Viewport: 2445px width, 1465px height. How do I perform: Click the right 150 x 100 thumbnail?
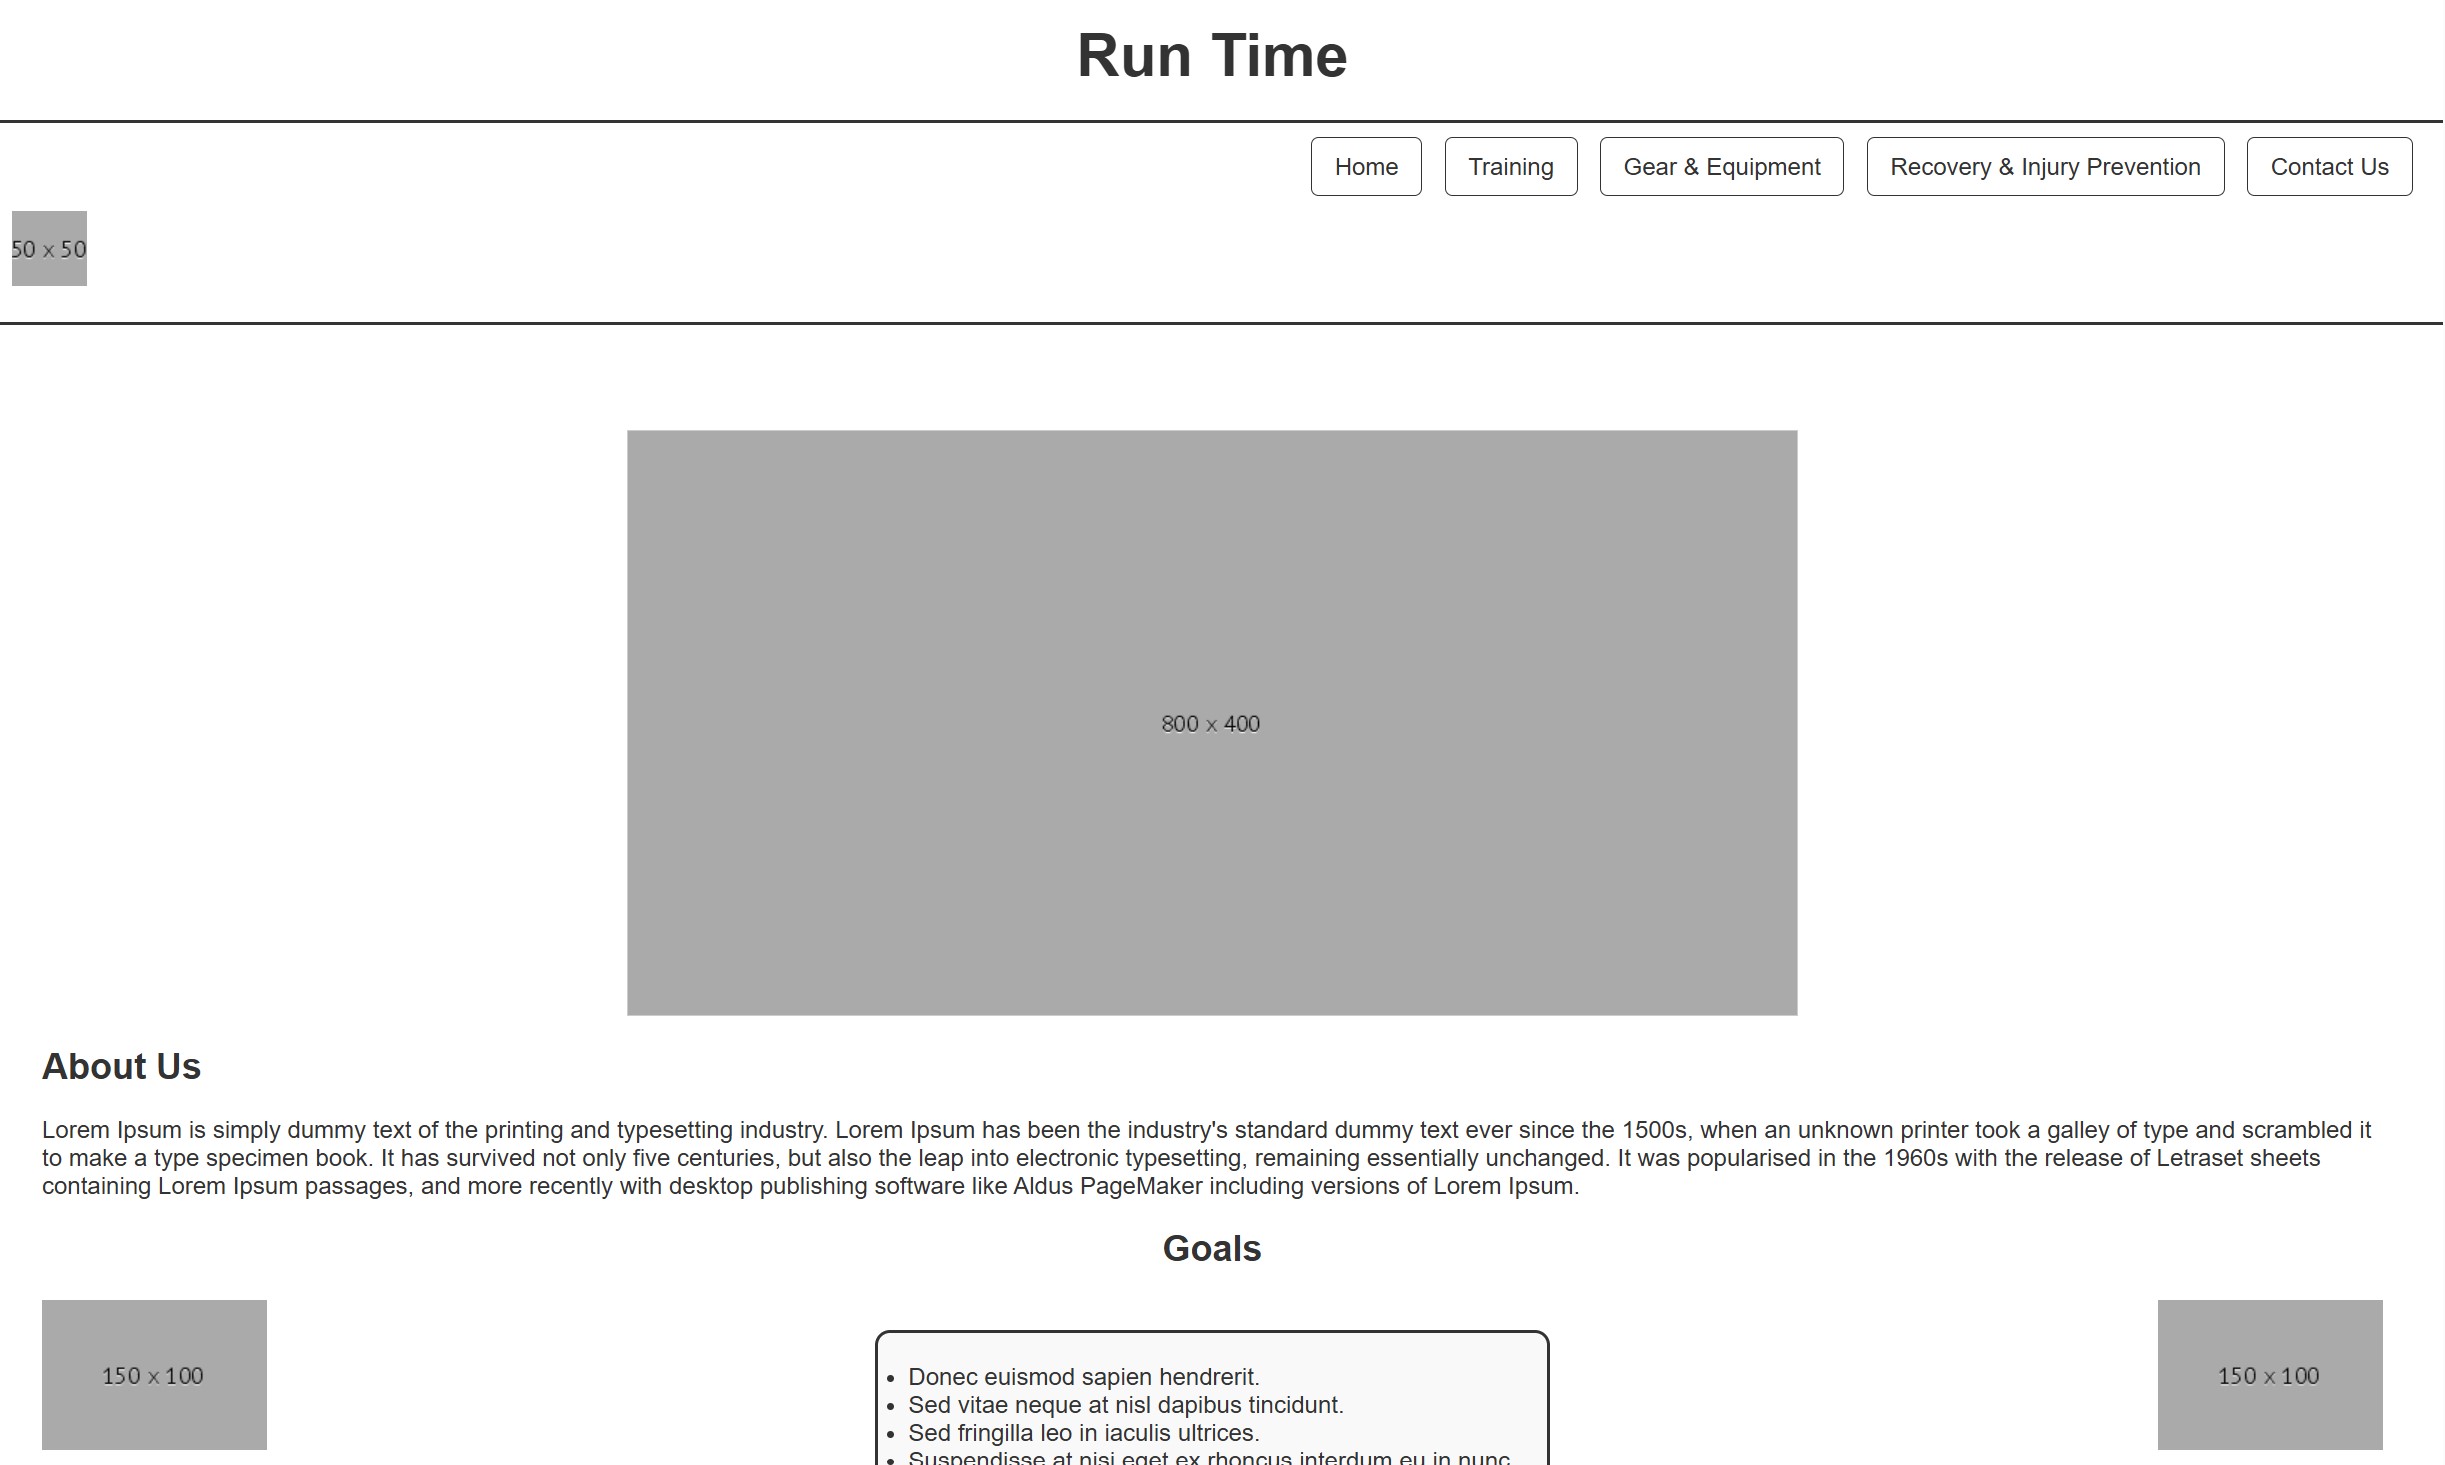pyautogui.click(x=2269, y=1374)
